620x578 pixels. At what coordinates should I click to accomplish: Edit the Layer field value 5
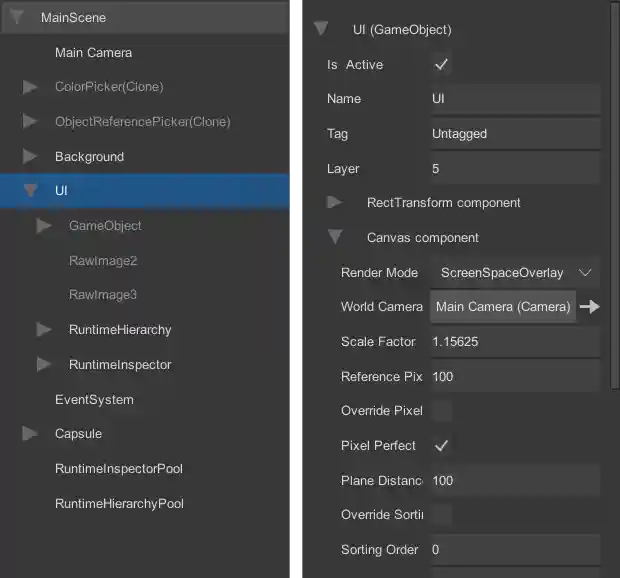pos(516,168)
